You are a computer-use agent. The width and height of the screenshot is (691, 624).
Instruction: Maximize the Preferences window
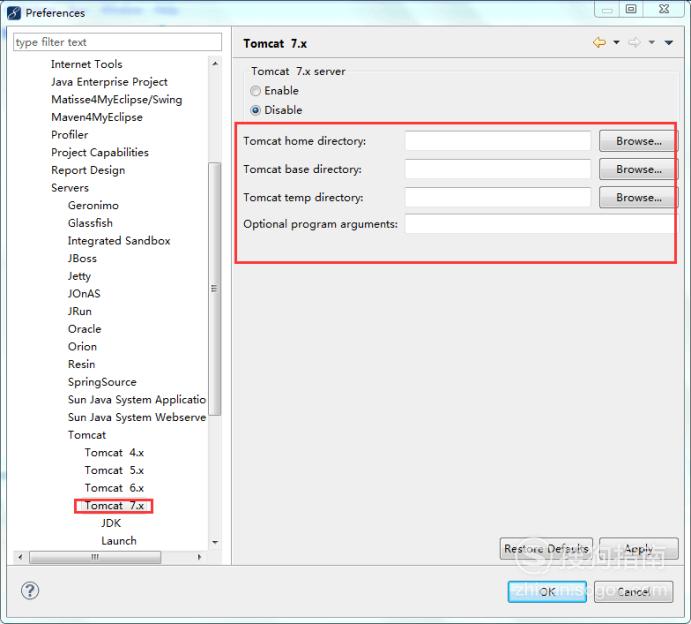coord(631,9)
